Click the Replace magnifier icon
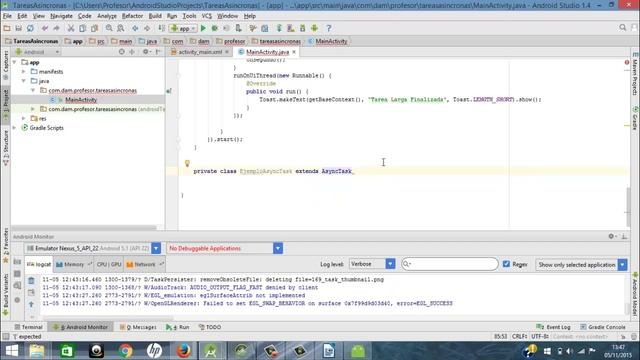 (x=121, y=28)
